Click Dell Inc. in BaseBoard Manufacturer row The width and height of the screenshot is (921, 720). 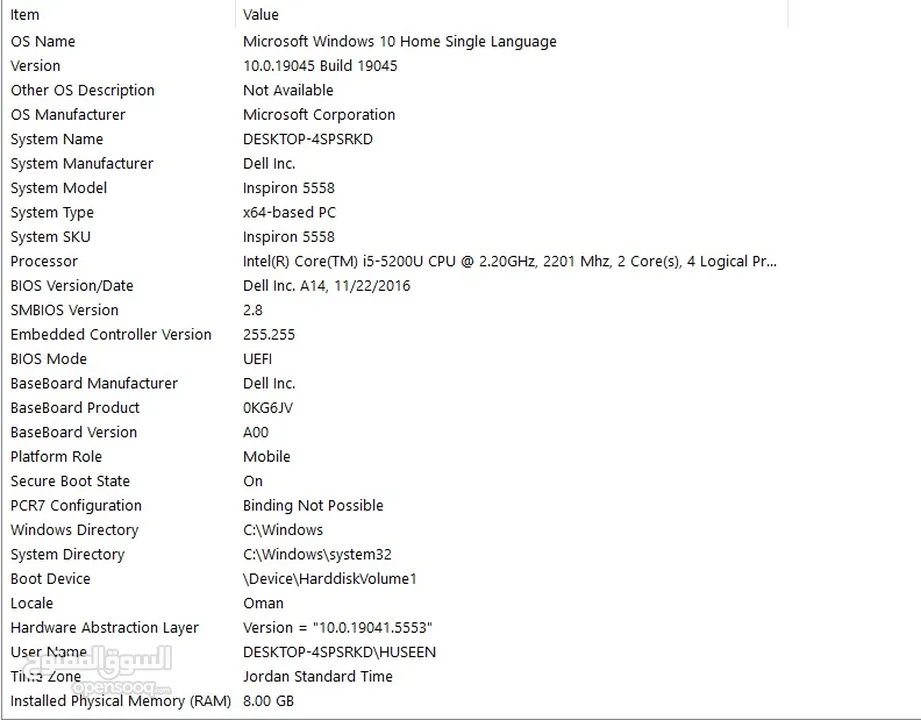point(269,383)
